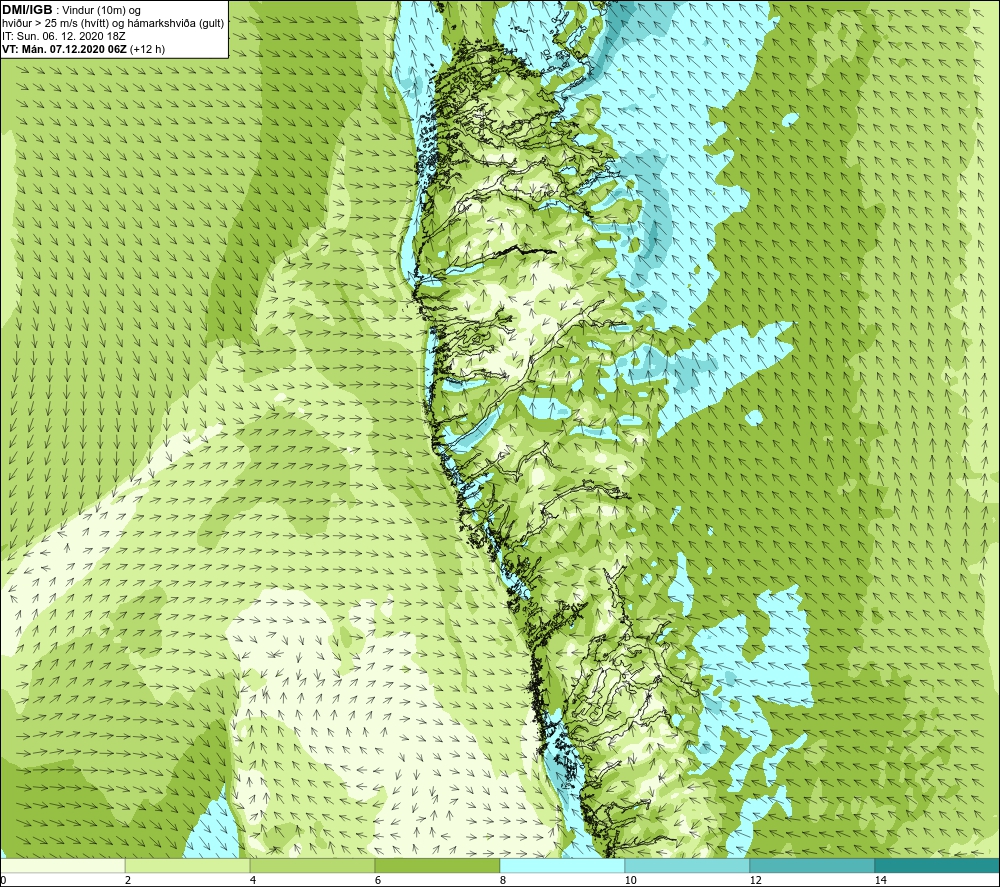Click the darkest teal legend swatch above 14
1000x887 pixels.
(x=938, y=865)
